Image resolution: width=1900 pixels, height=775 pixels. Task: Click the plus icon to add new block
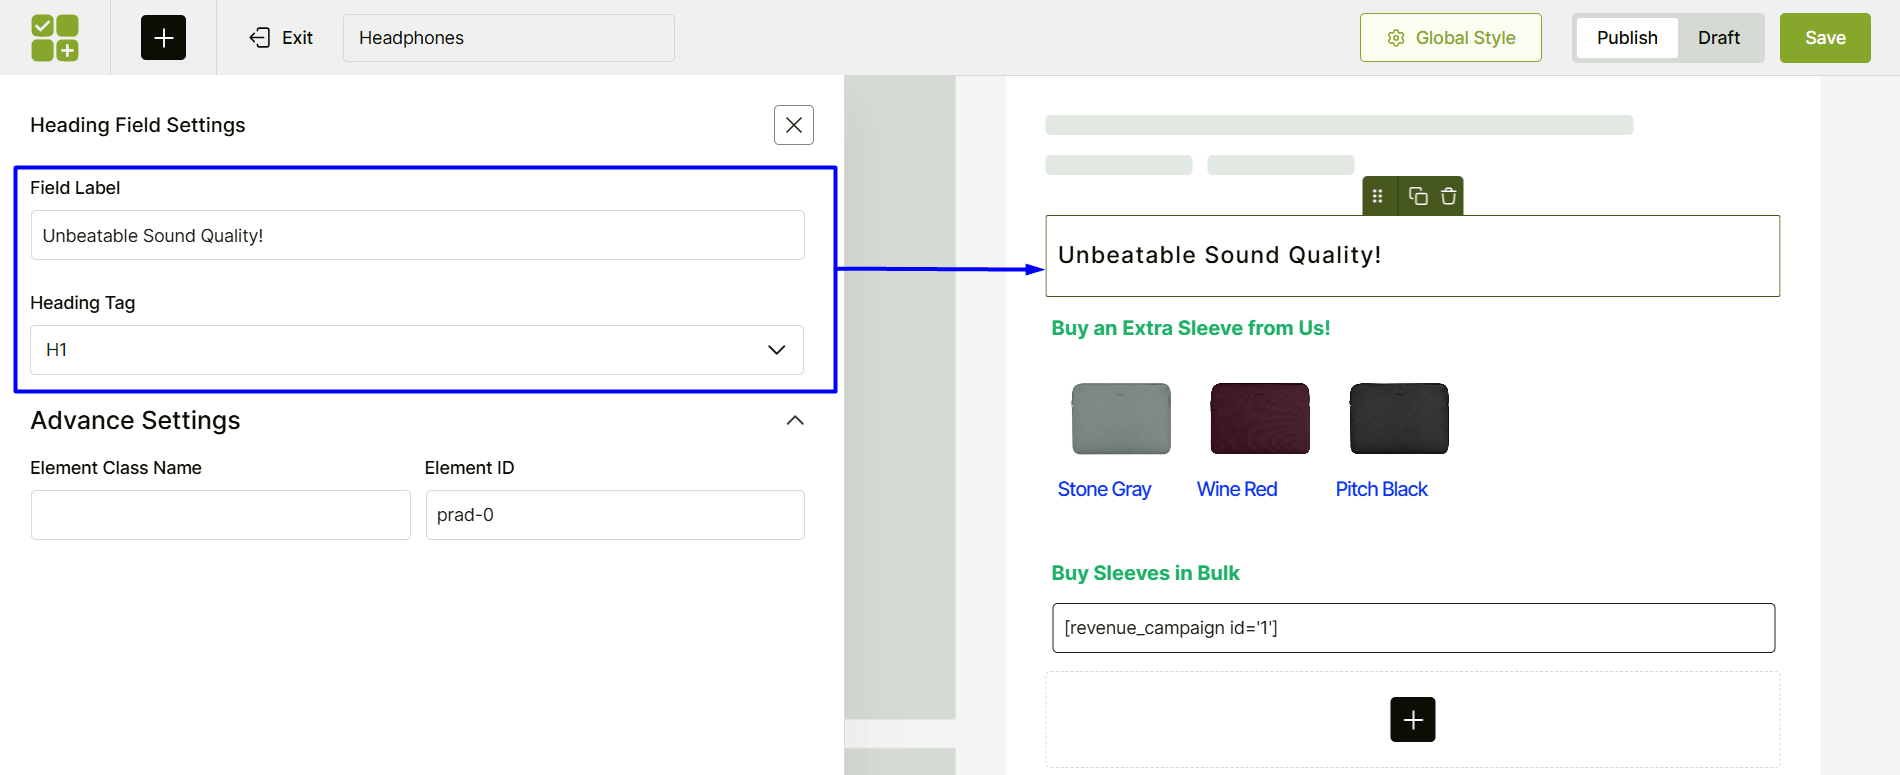(x=1412, y=720)
